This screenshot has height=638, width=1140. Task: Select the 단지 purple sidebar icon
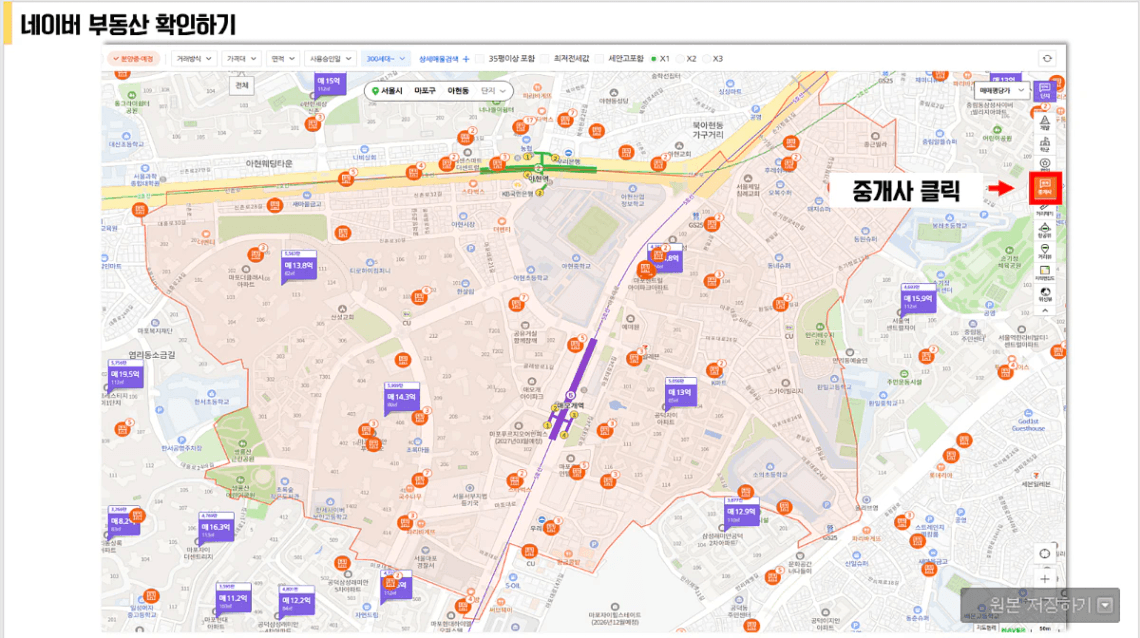click(1045, 91)
